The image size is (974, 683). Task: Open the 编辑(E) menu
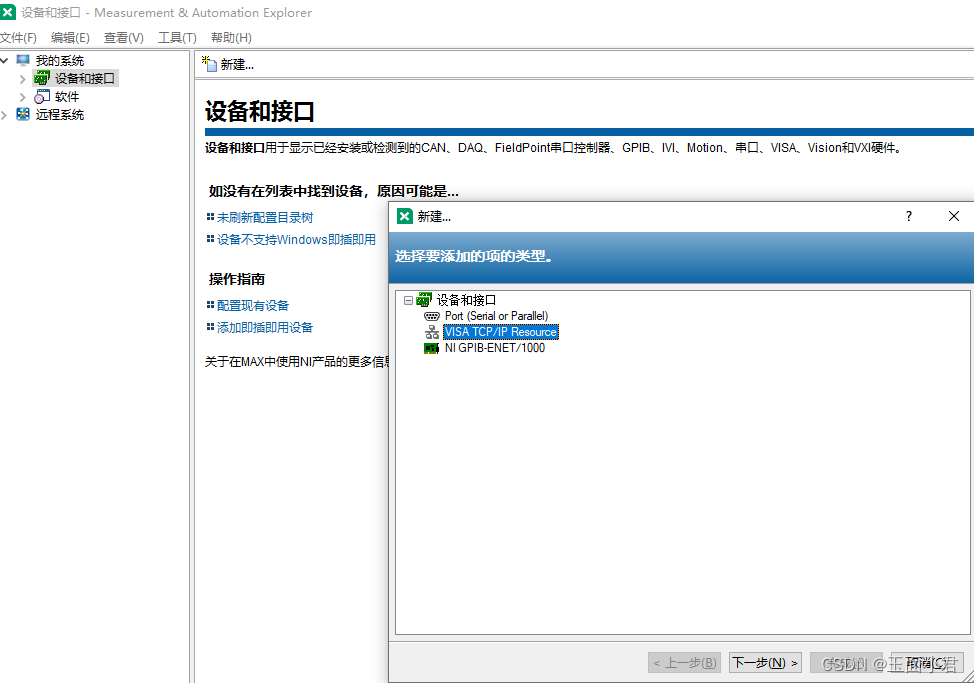point(70,38)
